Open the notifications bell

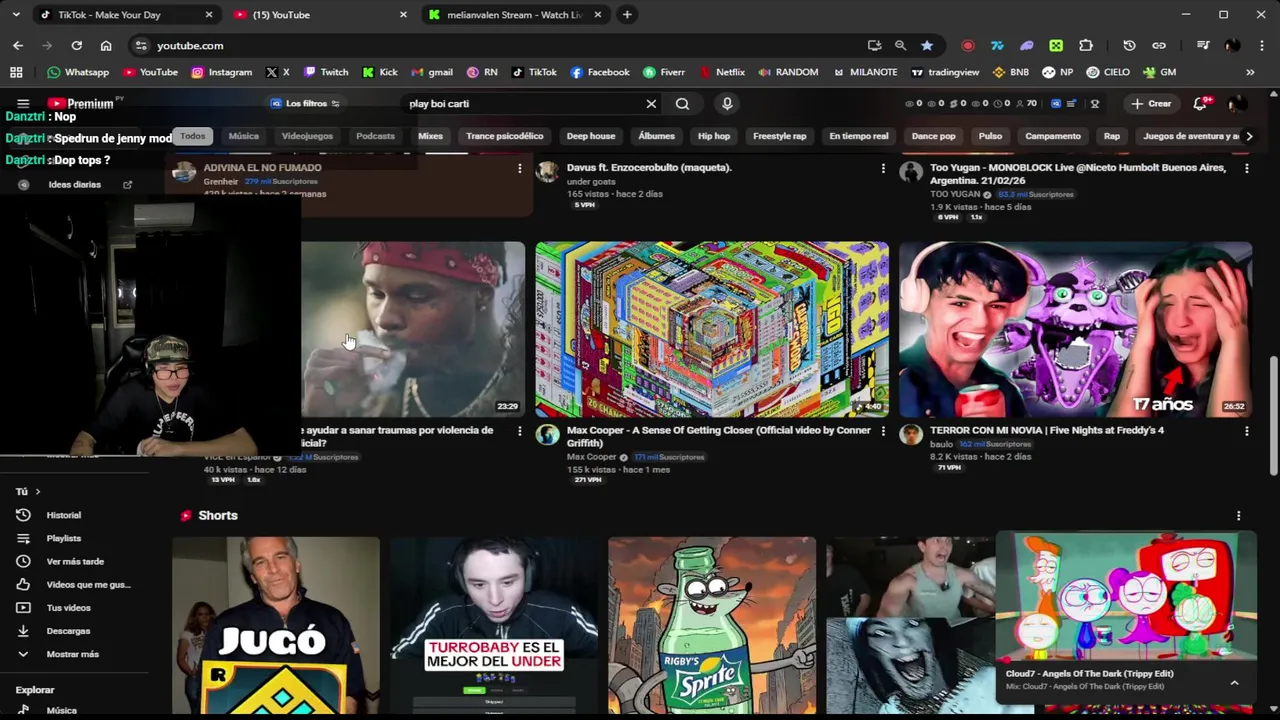(x=1200, y=103)
